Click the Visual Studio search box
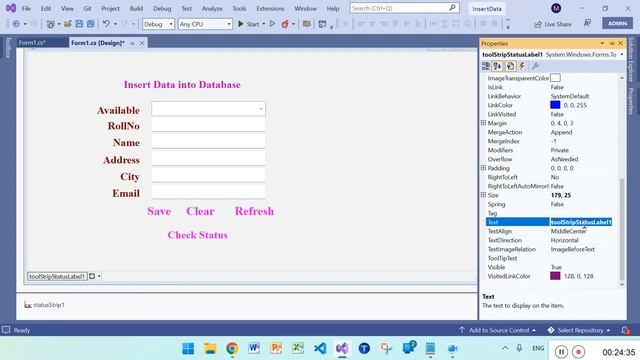Viewport: 640px width, 360px height. click(404, 8)
